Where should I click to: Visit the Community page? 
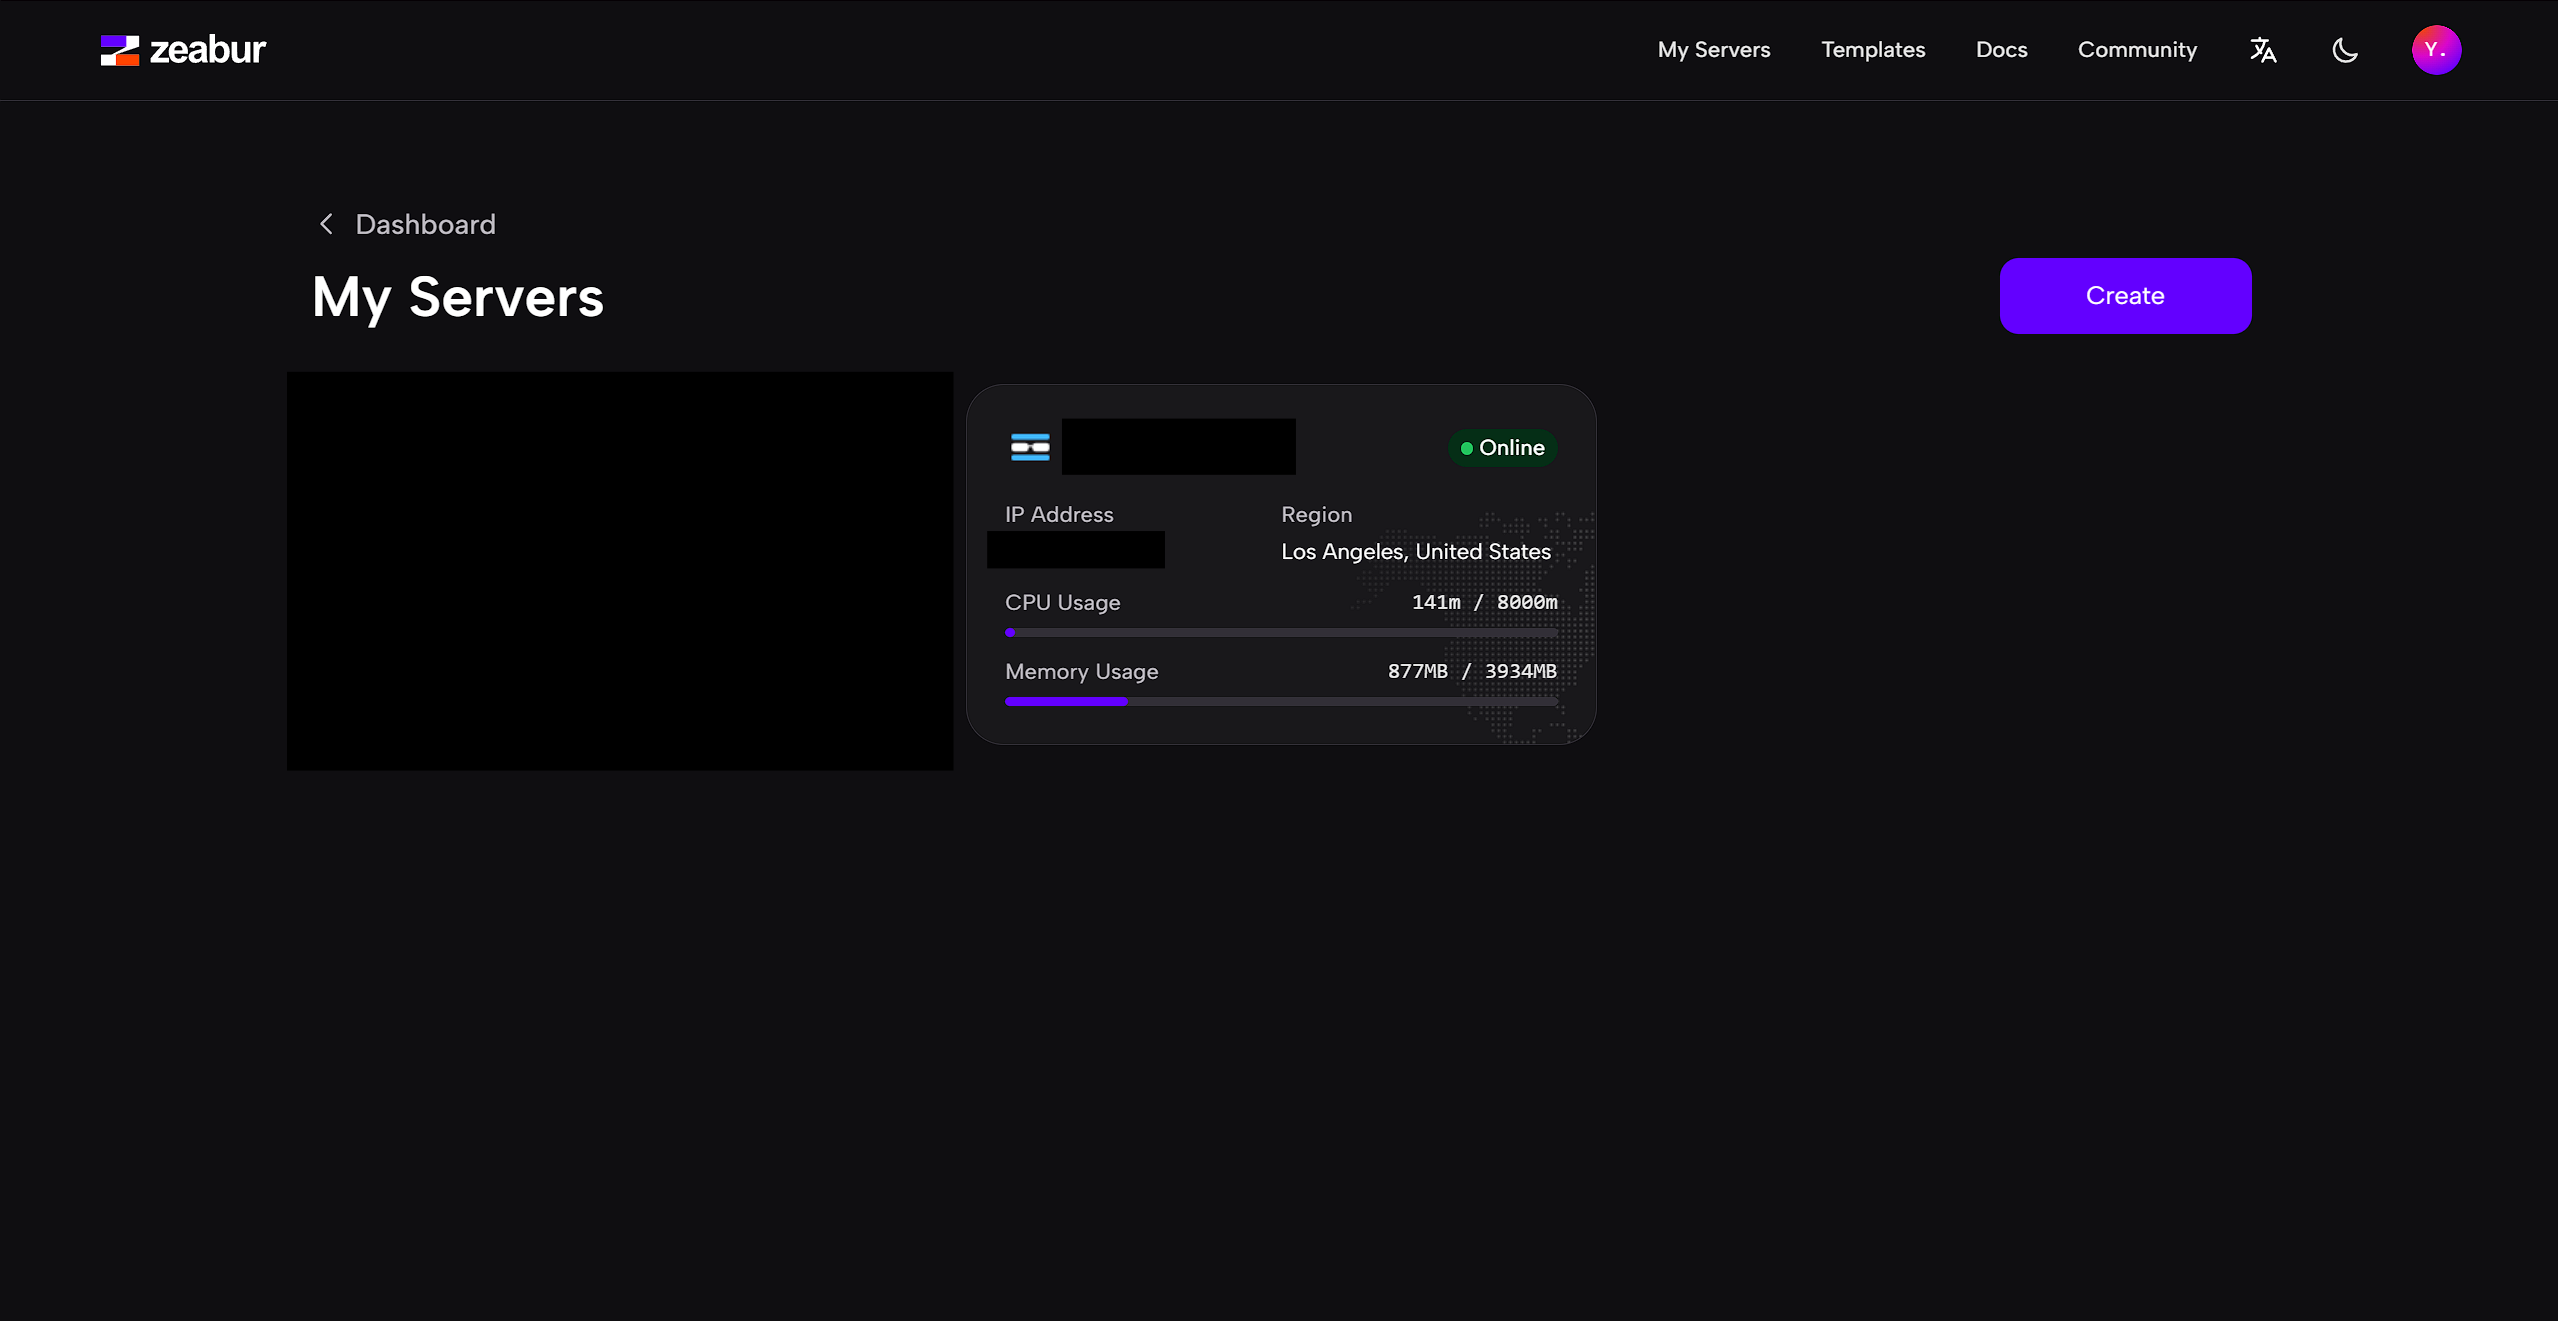(2137, 50)
